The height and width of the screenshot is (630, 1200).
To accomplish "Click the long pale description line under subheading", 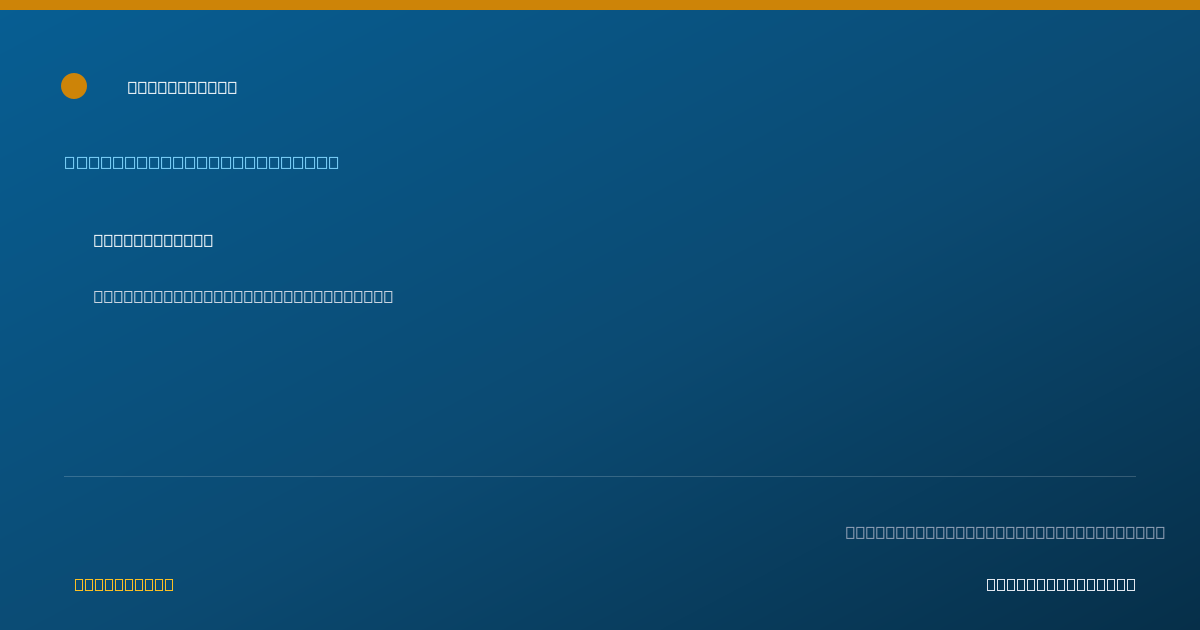I will (x=243, y=296).
